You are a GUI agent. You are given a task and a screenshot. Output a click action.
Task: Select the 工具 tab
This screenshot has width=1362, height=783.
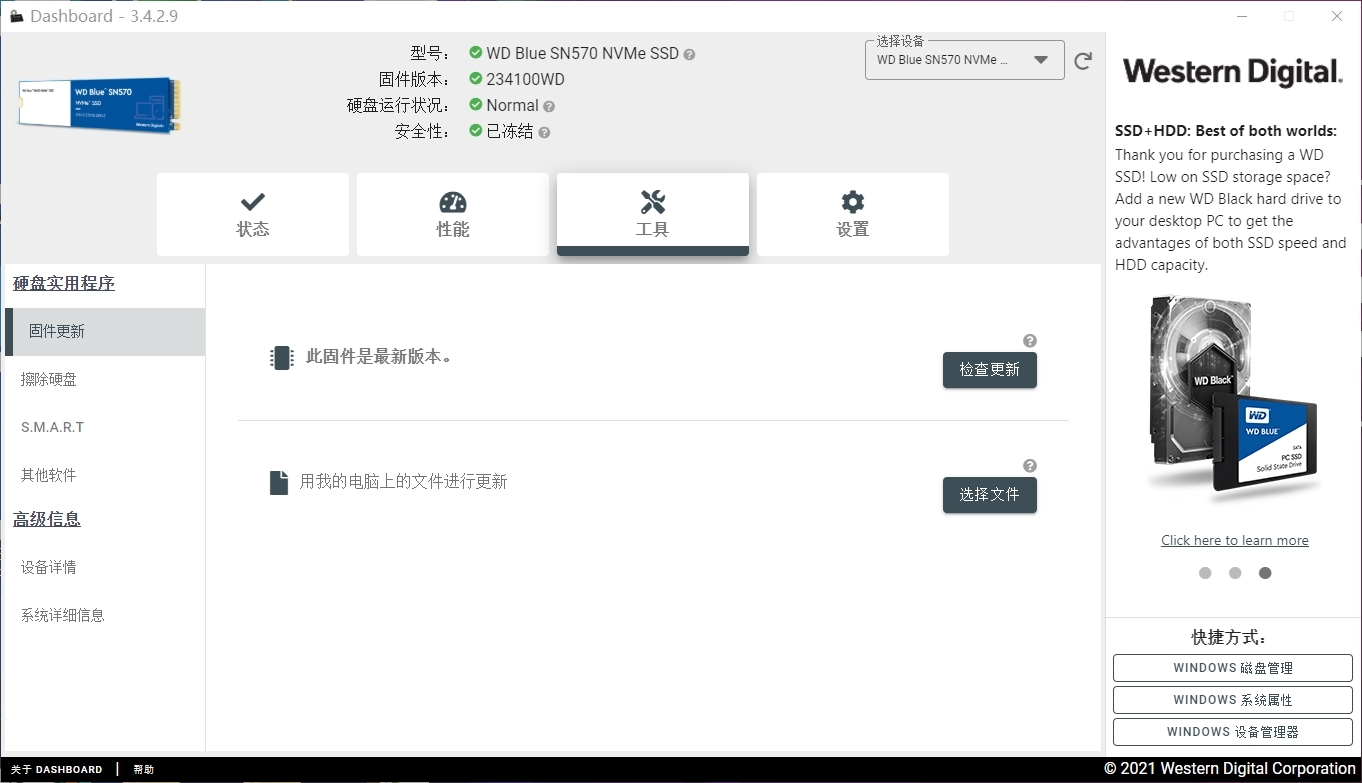click(x=653, y=214)
